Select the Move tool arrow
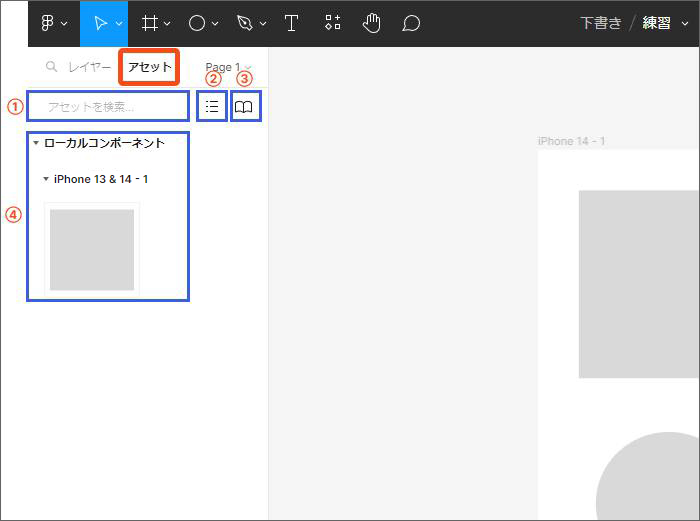This screenshot has width=700, height=521. (x=99, y=23)
